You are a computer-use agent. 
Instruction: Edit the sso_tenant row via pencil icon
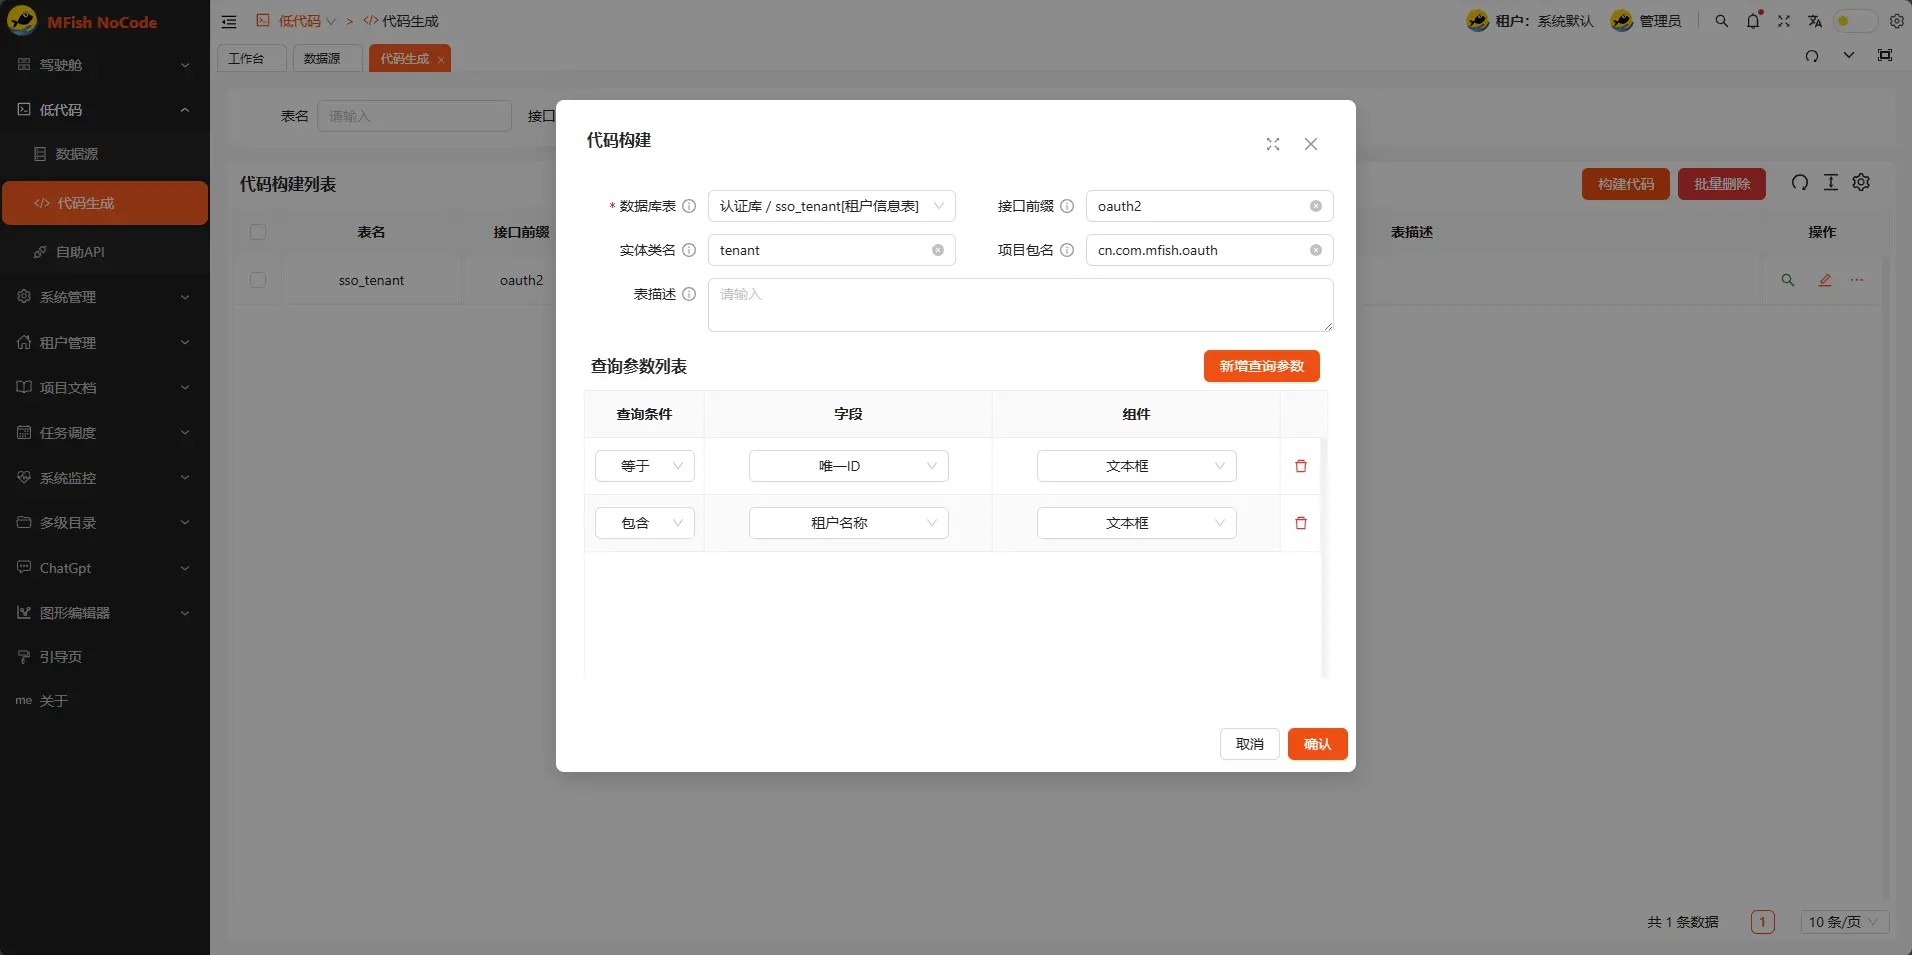pos(1824,280)
